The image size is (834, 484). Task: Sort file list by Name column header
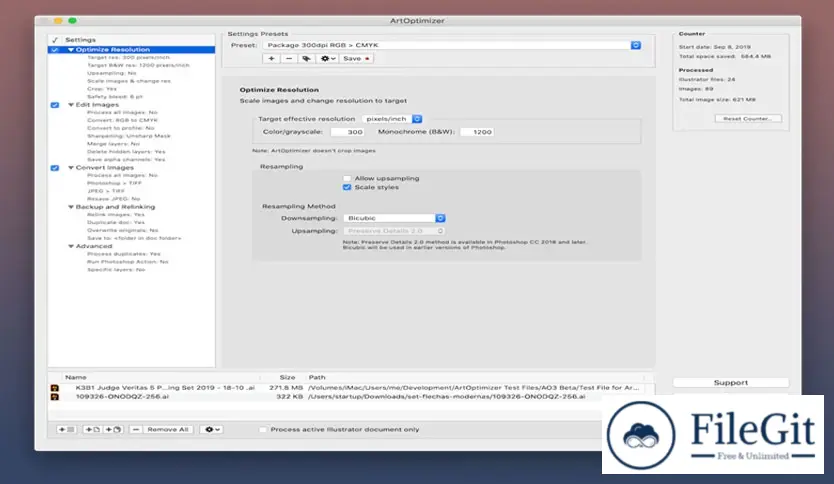click(76, 377)
